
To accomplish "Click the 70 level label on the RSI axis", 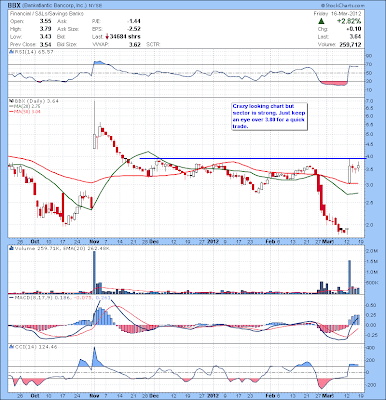I will 369,64.
